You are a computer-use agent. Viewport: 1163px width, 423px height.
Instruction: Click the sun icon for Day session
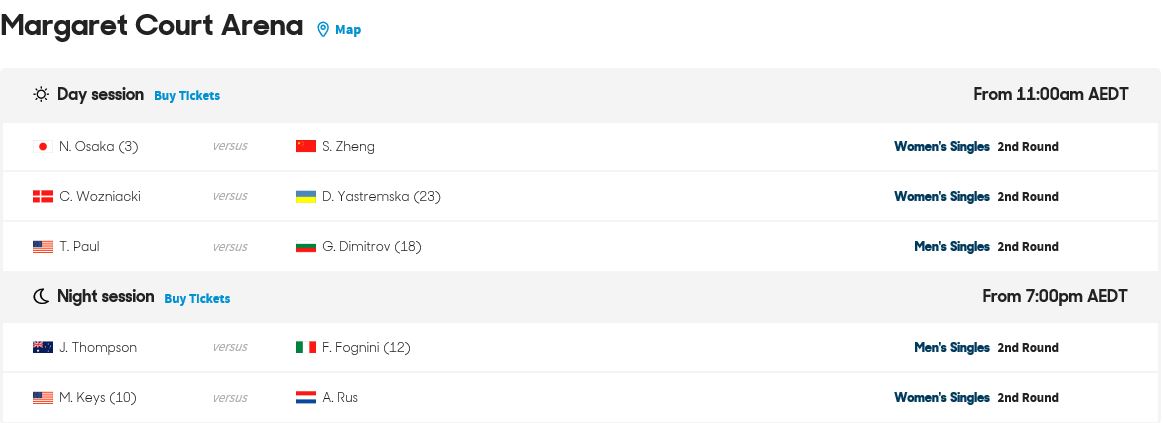pos(41,94)
